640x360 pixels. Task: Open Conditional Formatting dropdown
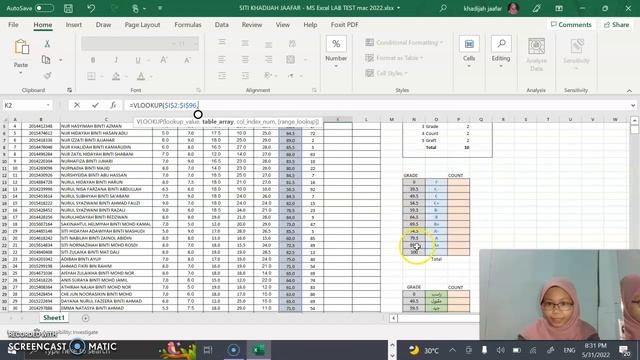pyautogui.click(x=404, y=42)
